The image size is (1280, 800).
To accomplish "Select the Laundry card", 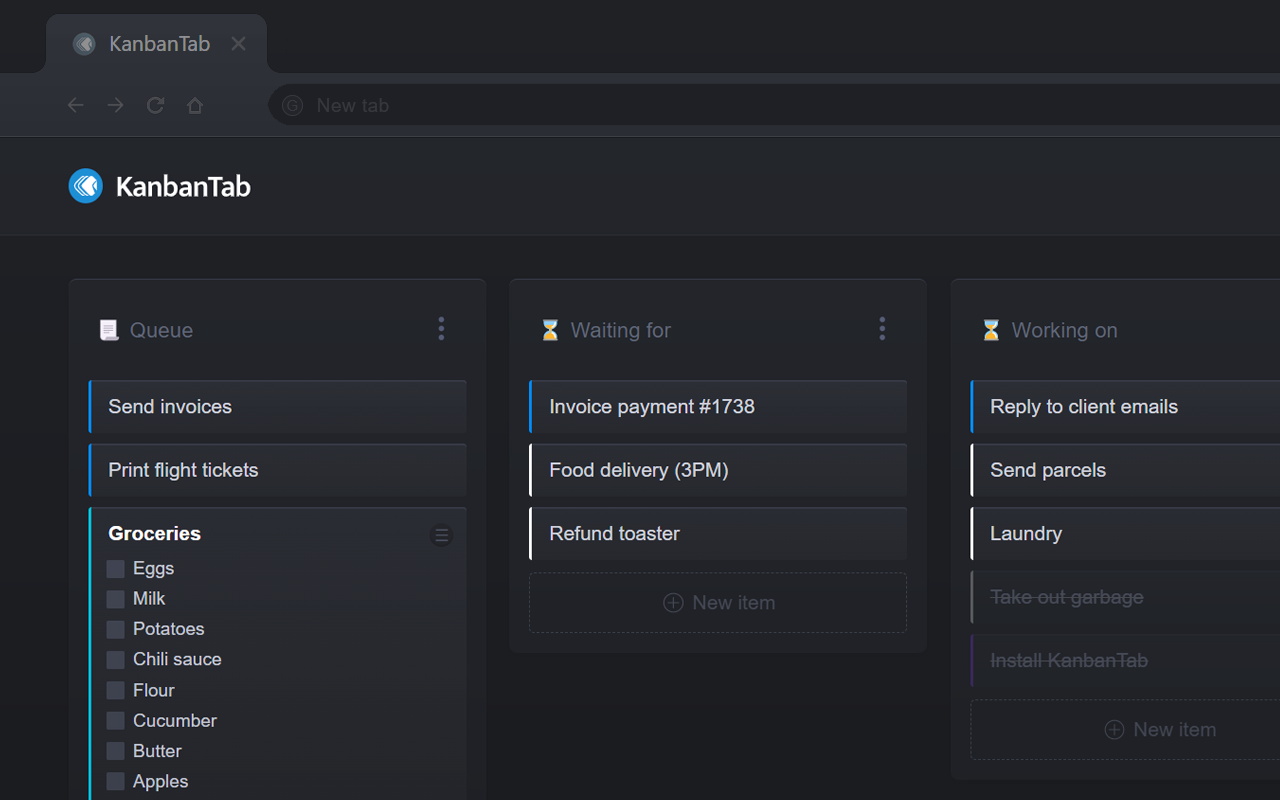I will 1125,534.
